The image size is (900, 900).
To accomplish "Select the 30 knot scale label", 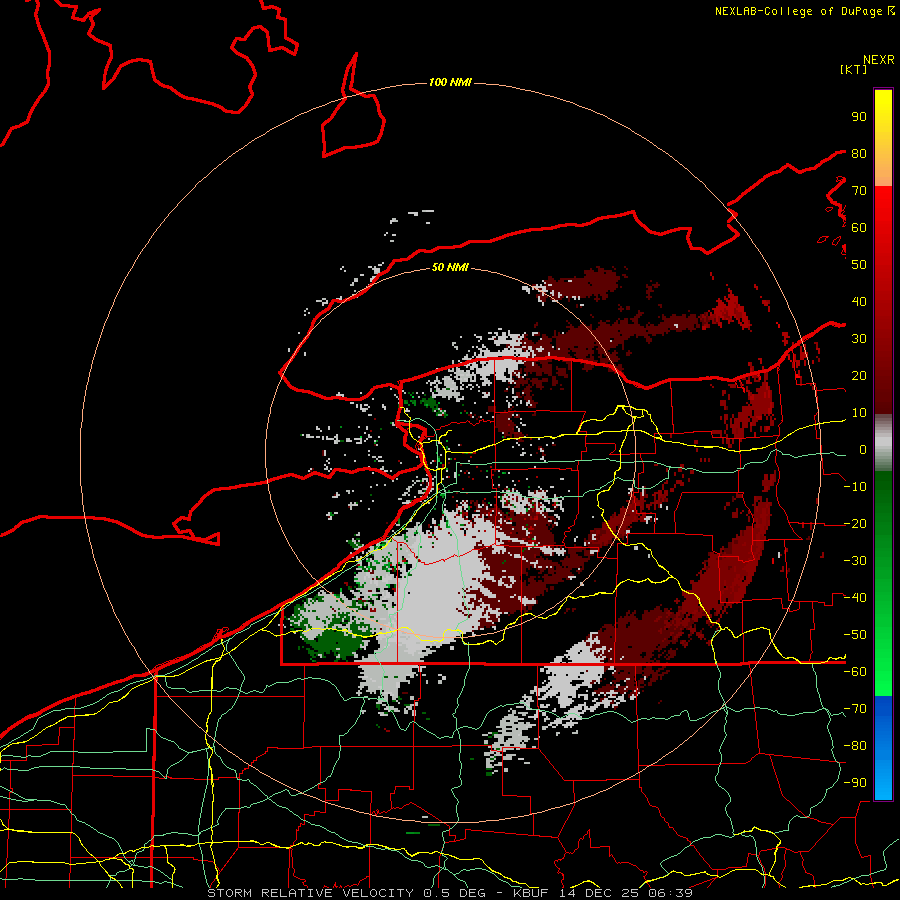I will tap(859, 339).
